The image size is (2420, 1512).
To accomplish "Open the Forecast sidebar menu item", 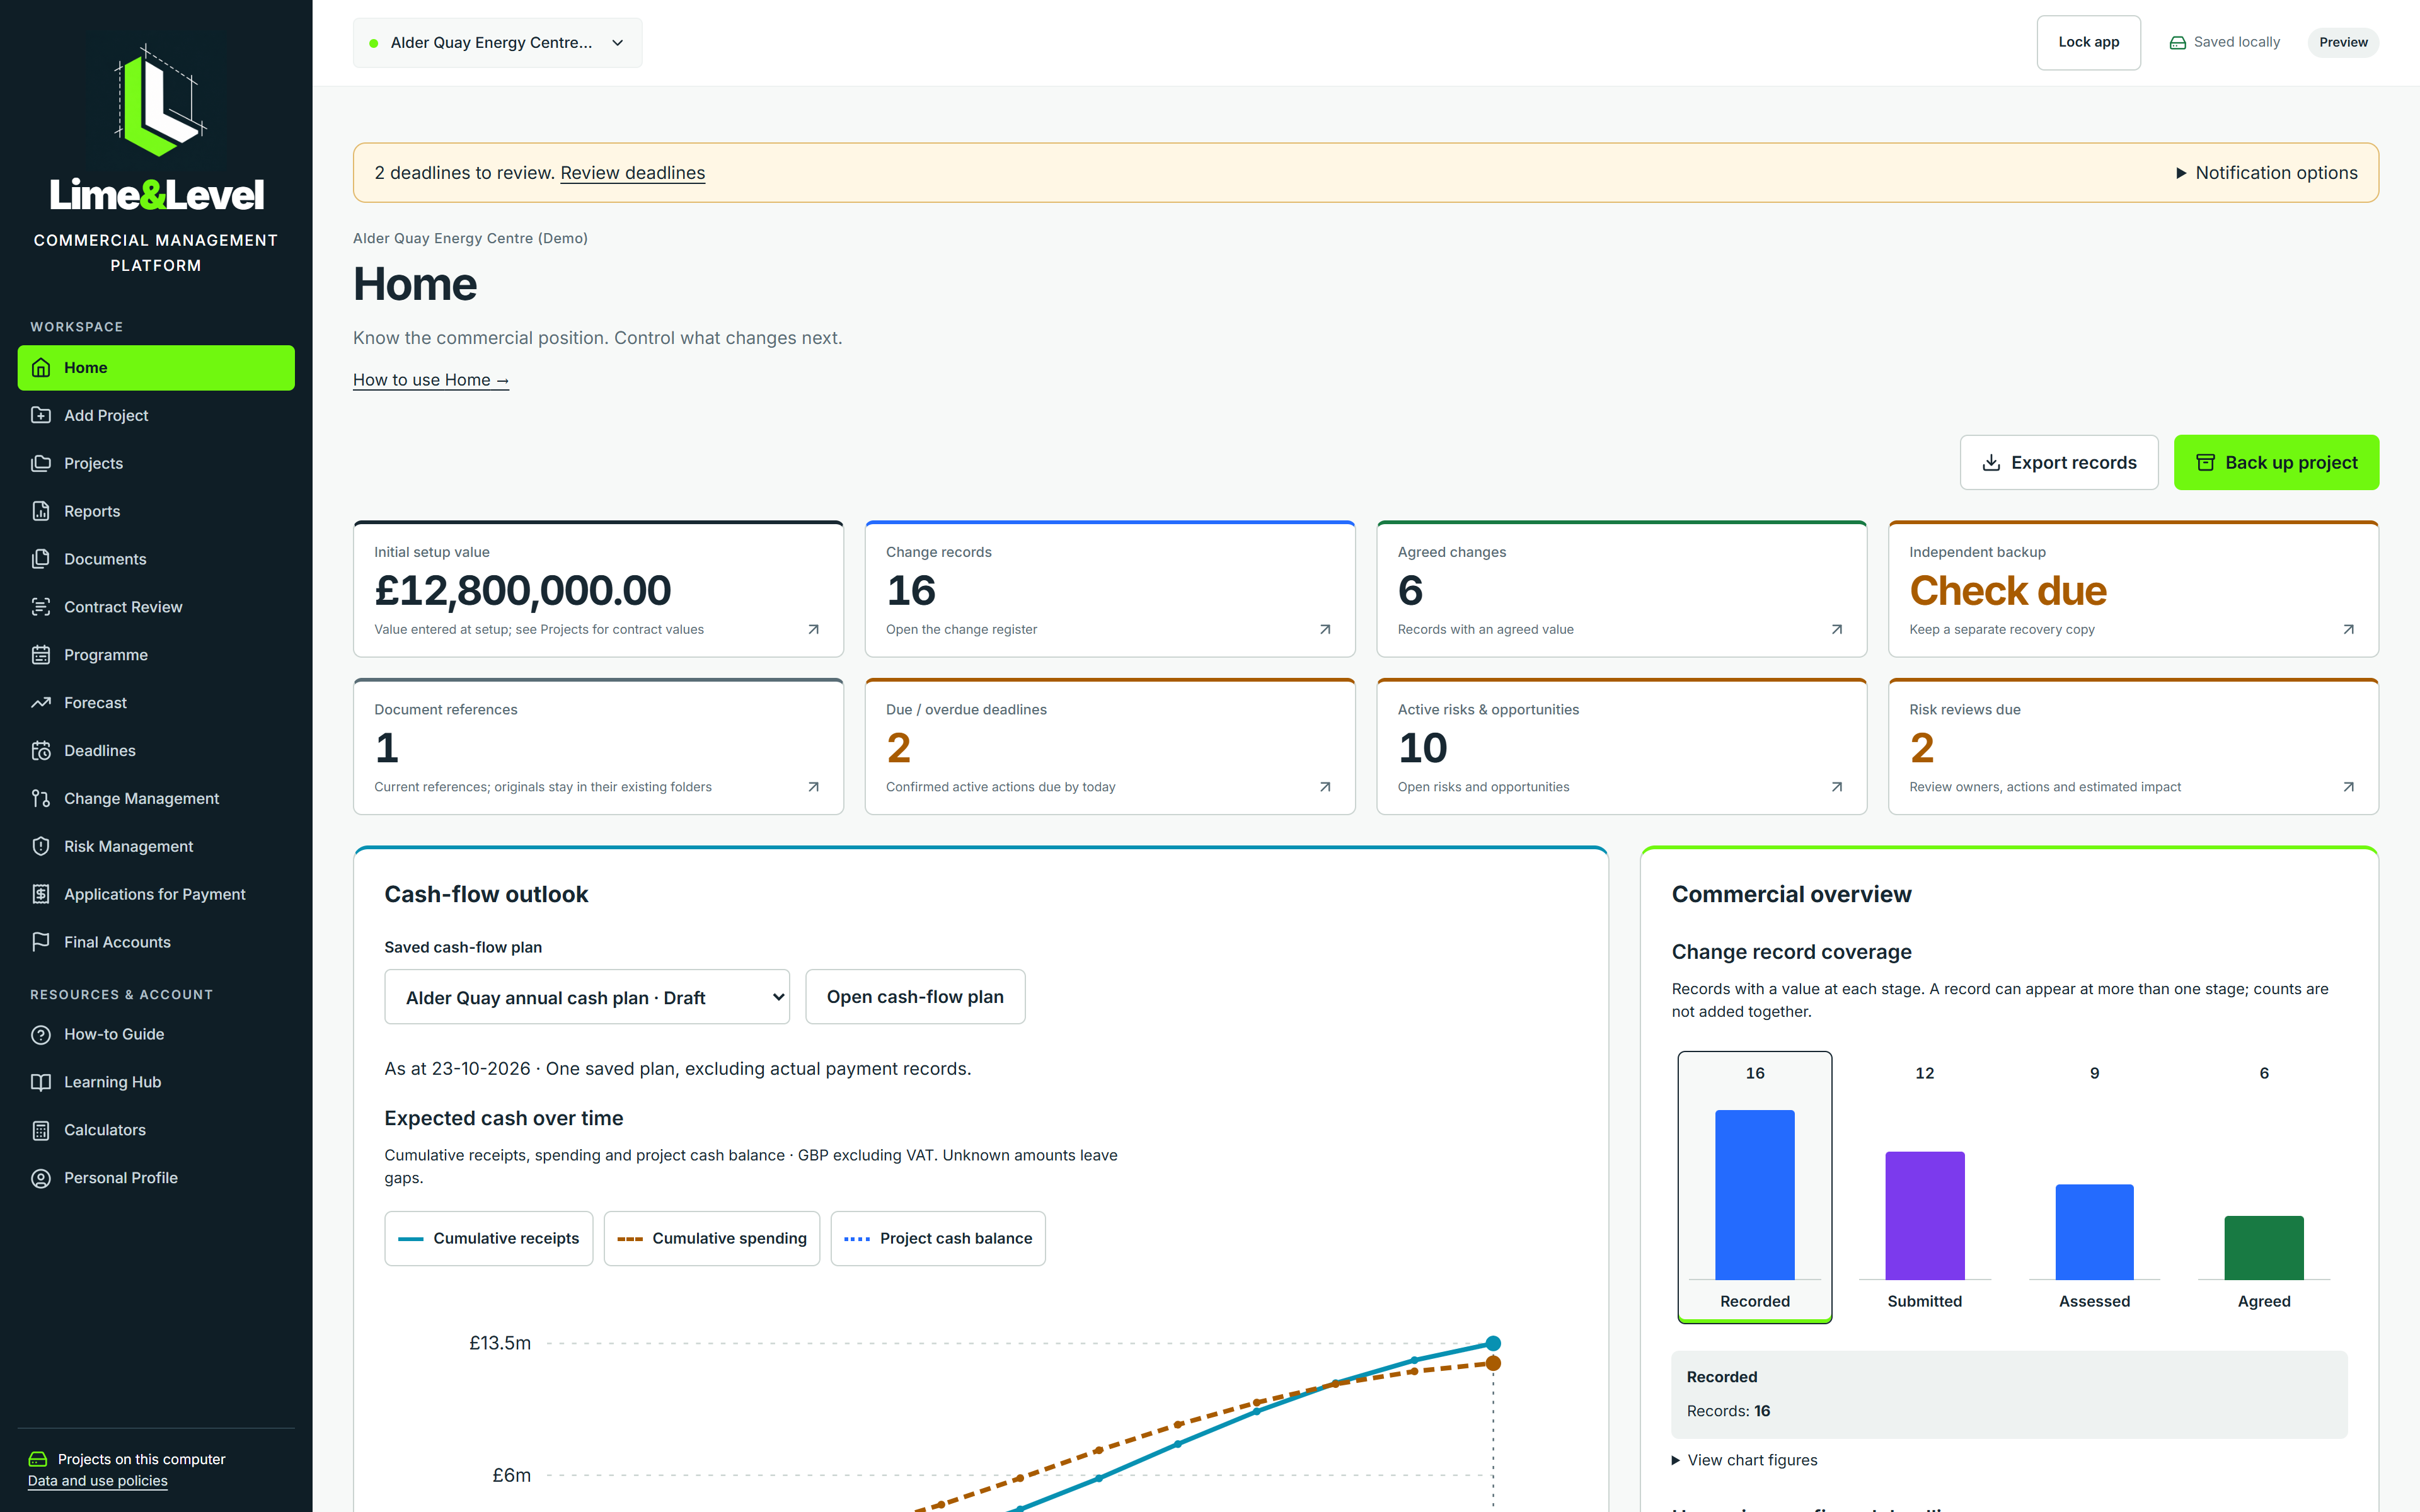I will click(x=156, y=703).
